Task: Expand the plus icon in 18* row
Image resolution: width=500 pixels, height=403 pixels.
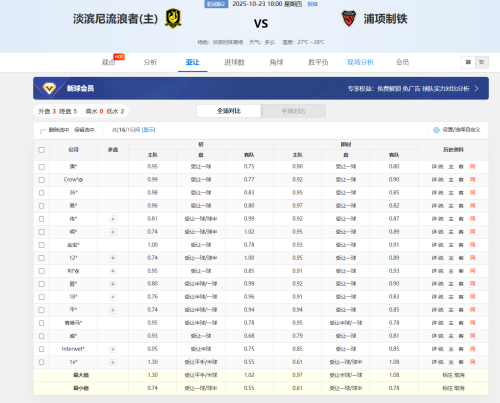Action: point(113,297)
